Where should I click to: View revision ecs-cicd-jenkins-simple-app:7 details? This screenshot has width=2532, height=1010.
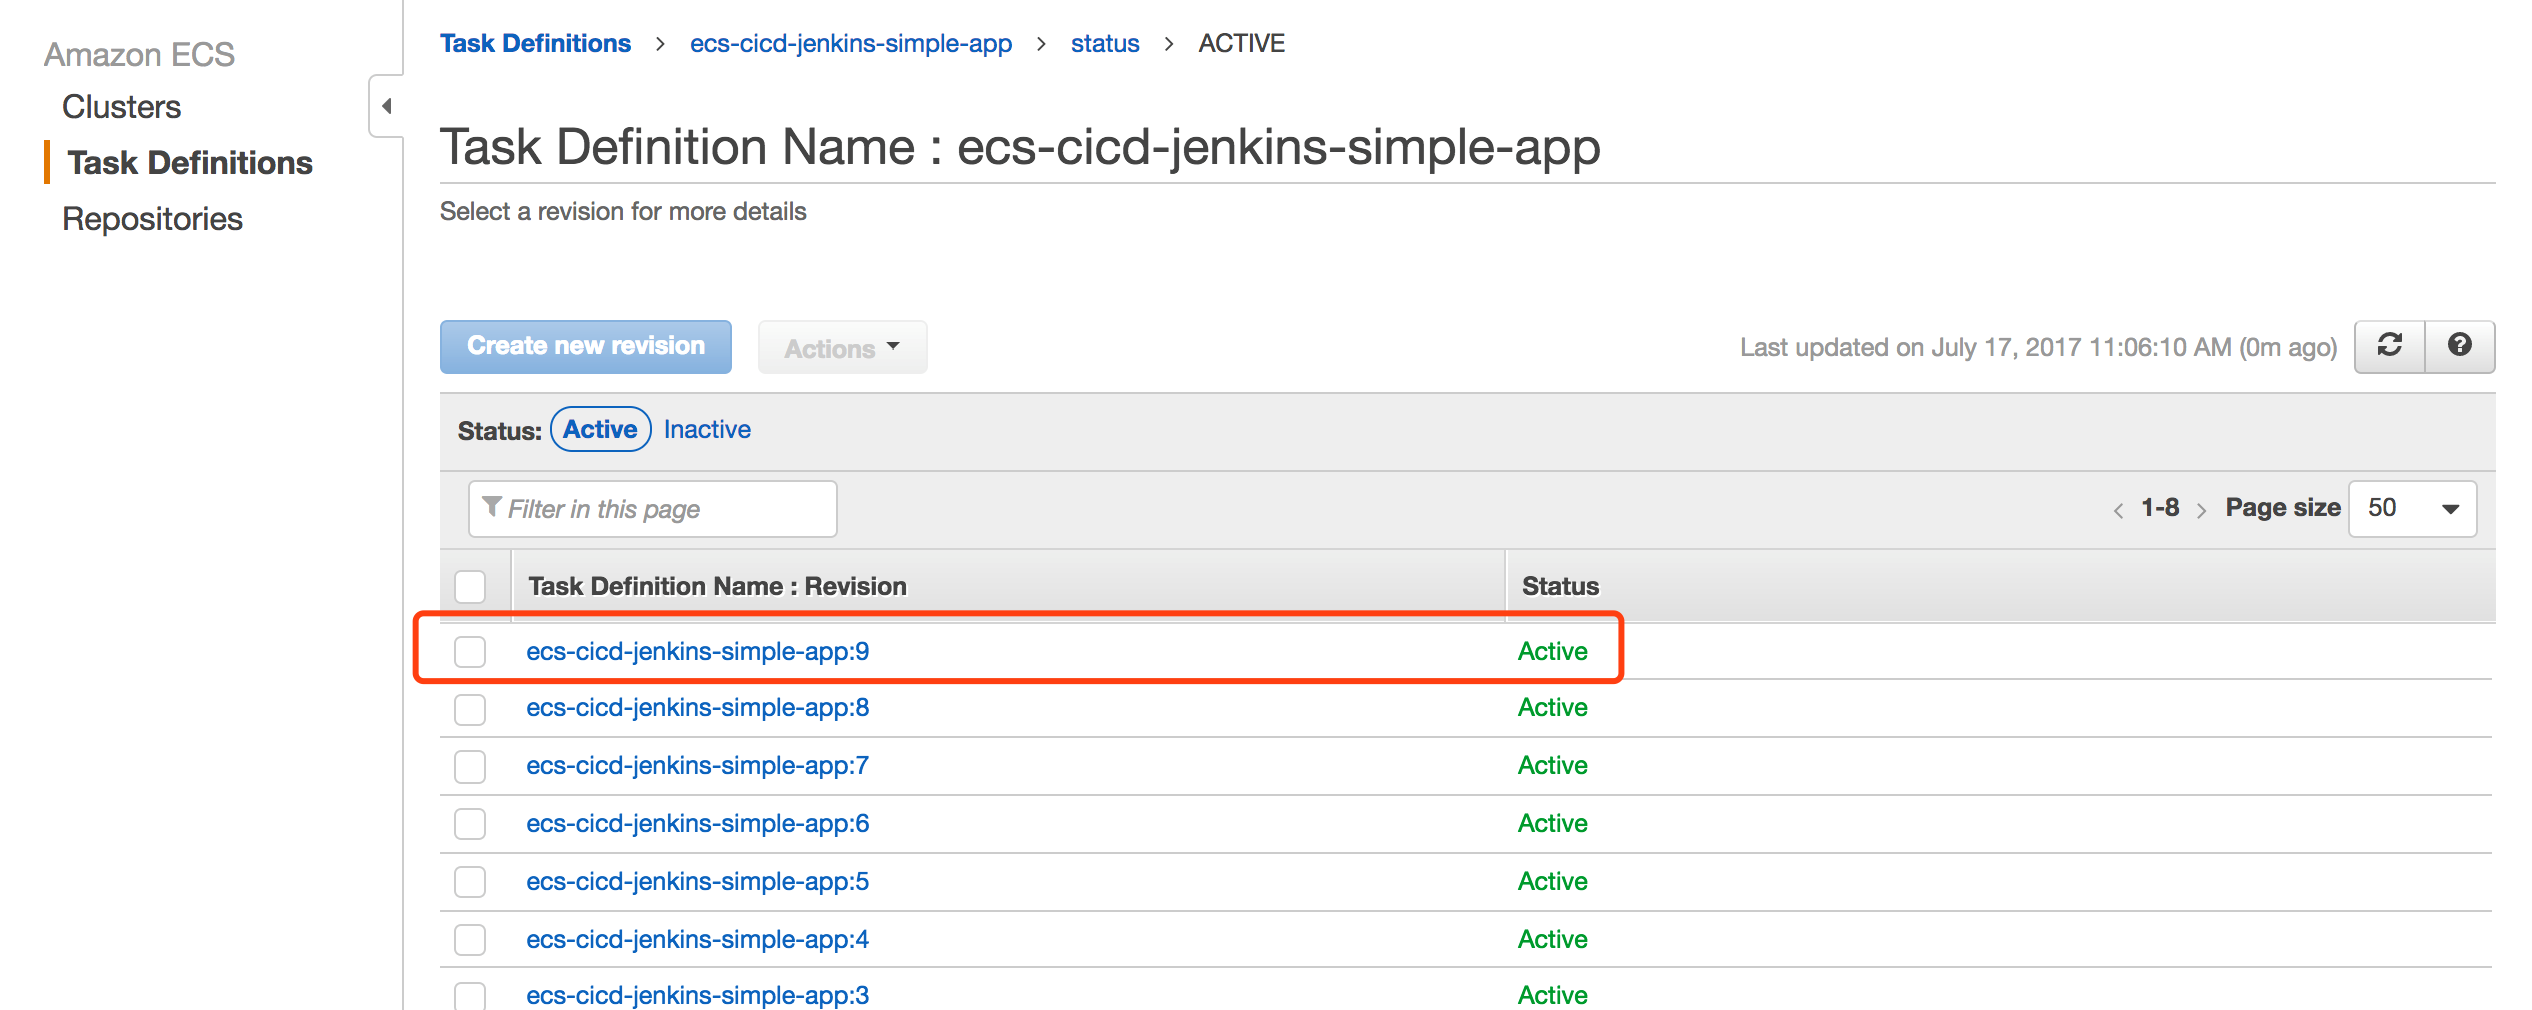[697, 765]
